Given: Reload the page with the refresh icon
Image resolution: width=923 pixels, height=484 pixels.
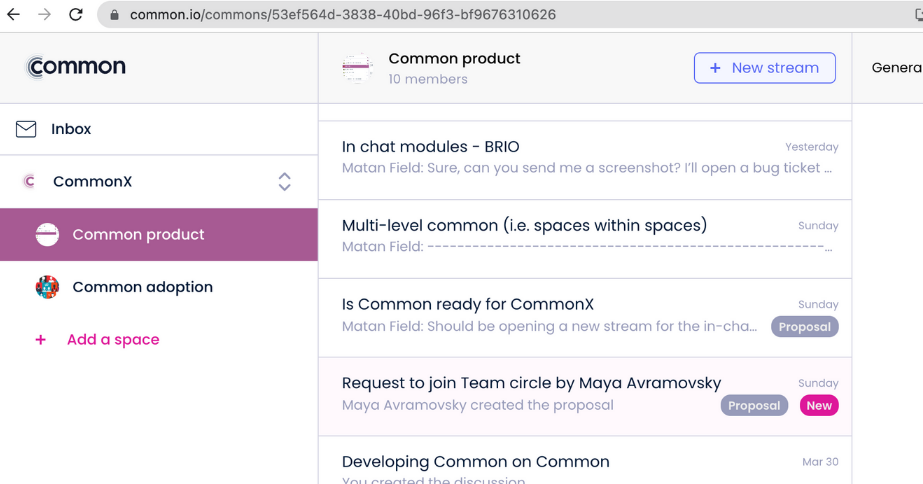Looking at the screenshot, I should [x=76, y=14].
